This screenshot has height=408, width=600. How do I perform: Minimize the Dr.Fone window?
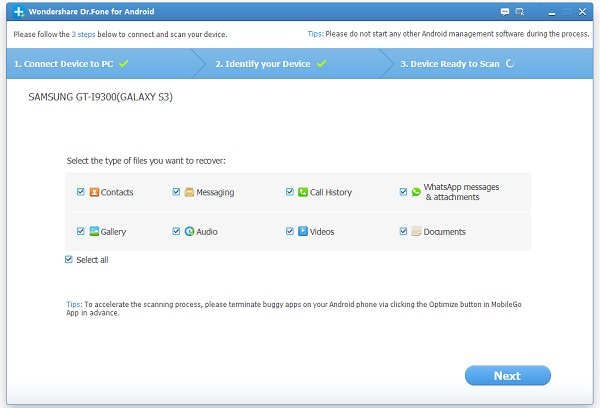(552, 13)
